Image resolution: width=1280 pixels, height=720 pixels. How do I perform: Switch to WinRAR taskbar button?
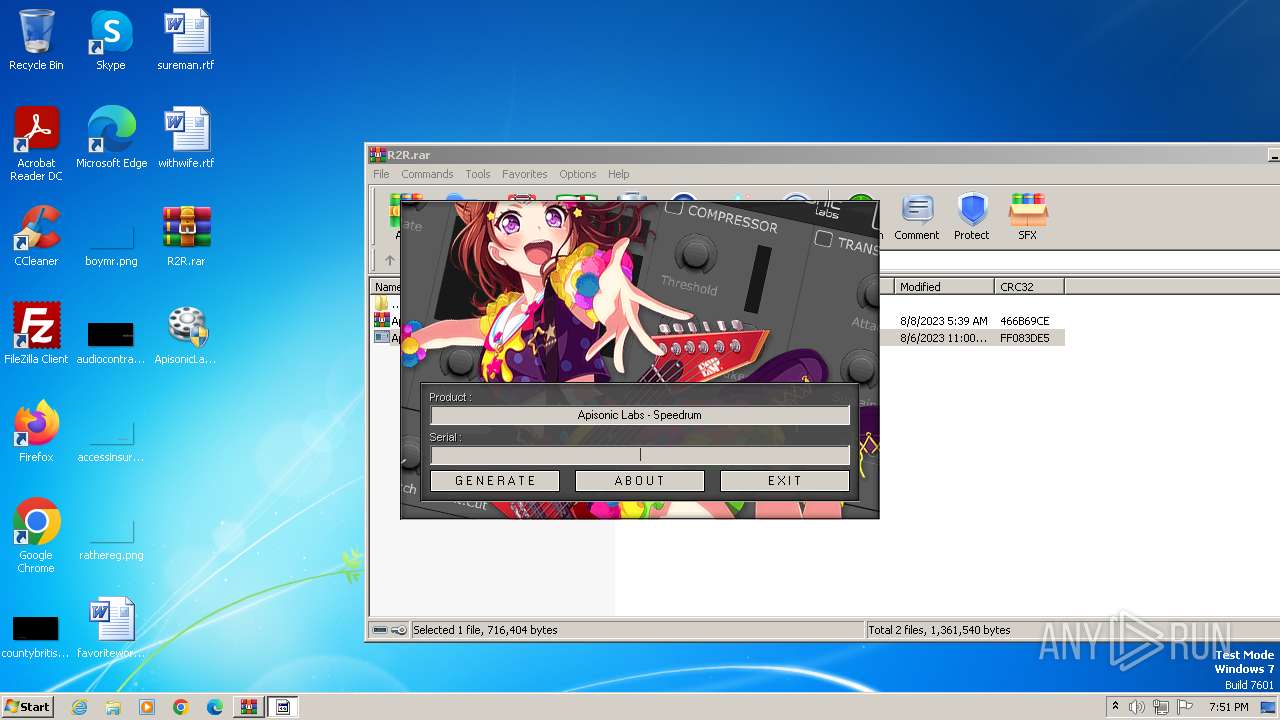[x=249, y=707]
